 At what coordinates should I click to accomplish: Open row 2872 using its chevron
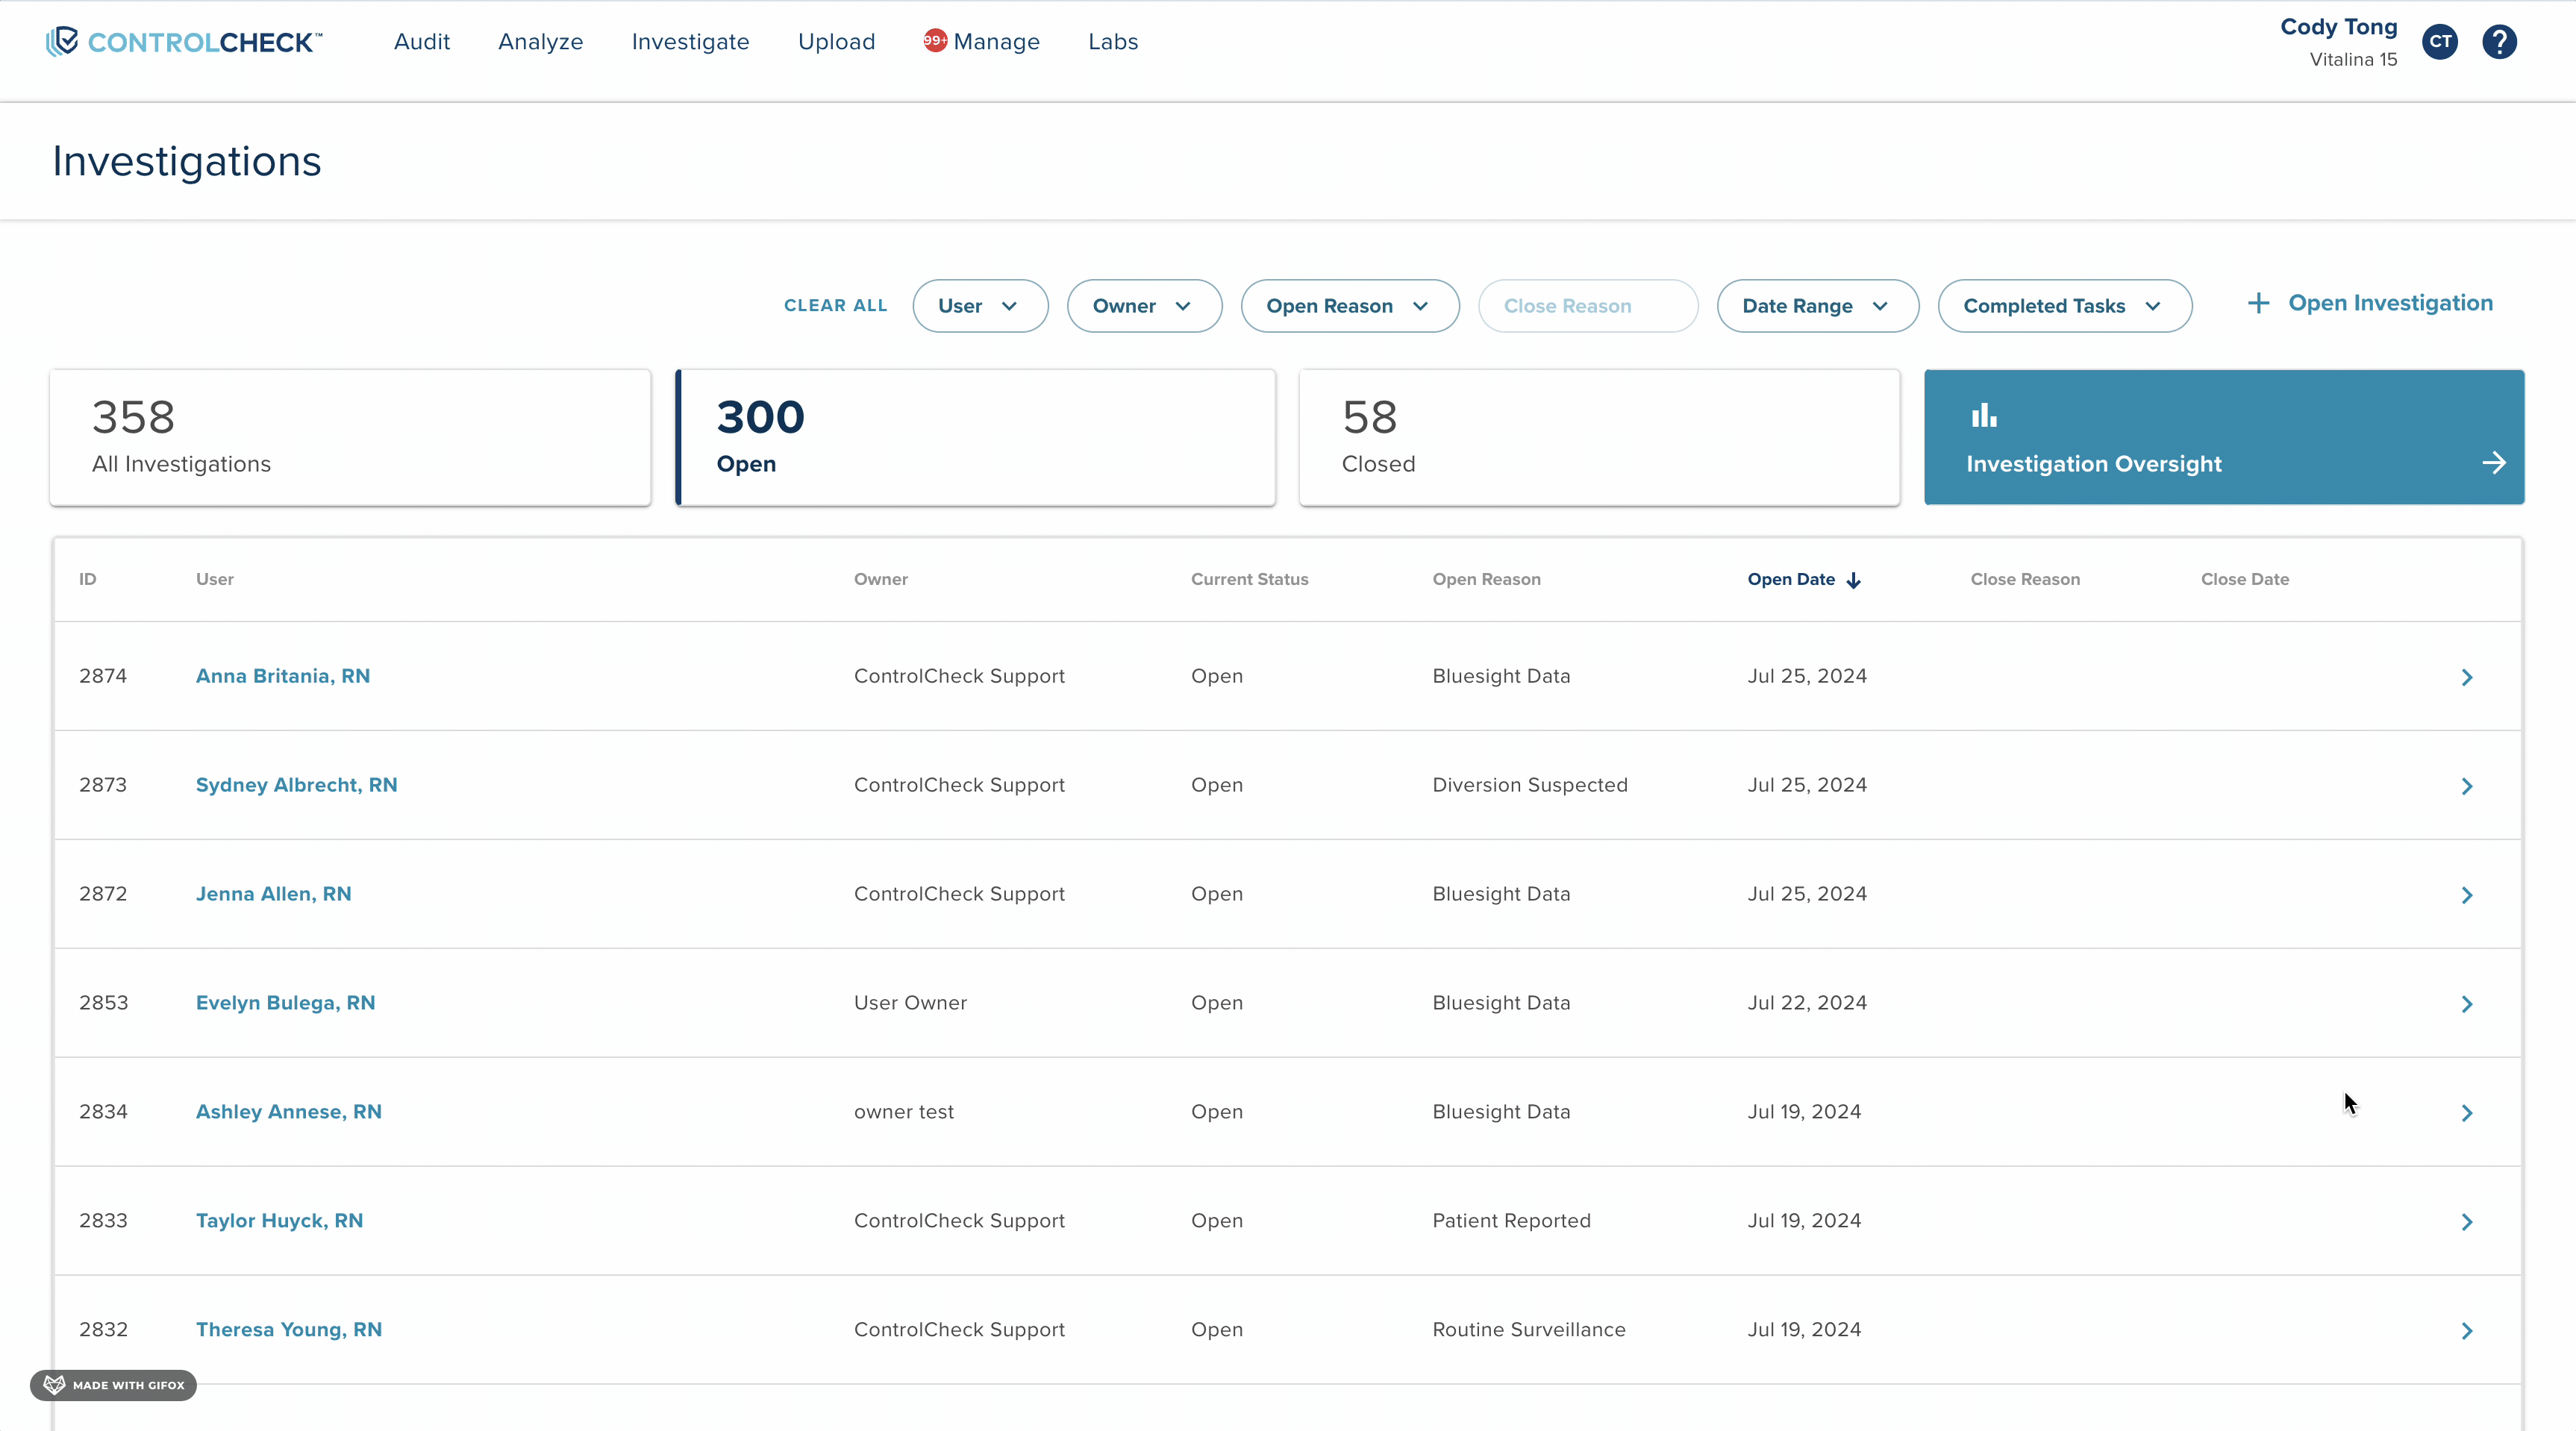[x=2467, y=895]
